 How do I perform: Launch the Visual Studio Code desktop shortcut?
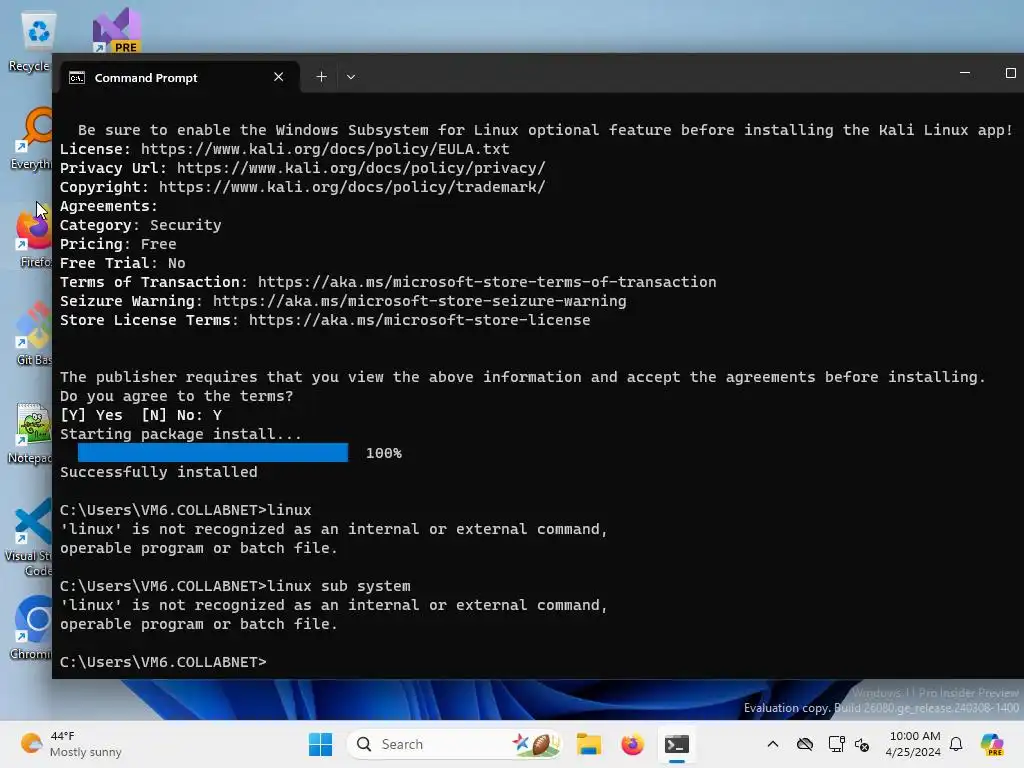[31, 537]
